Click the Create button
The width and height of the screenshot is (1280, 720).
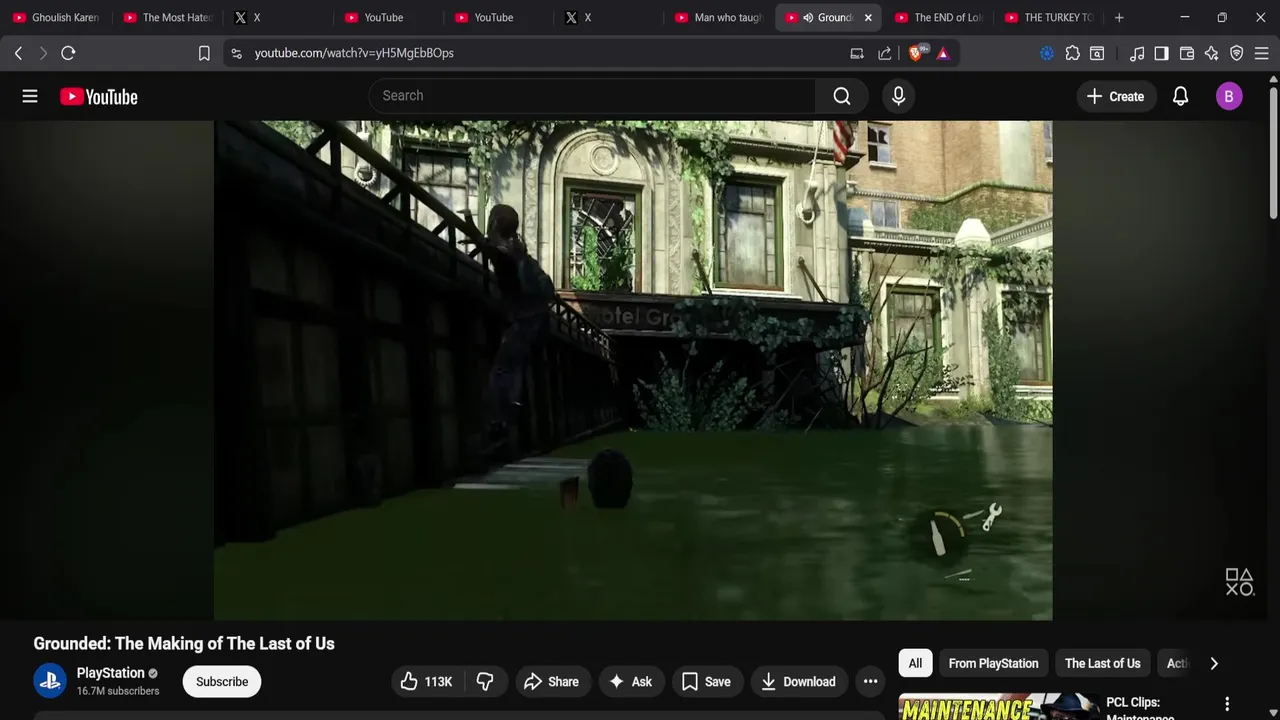click(1116, 96)
